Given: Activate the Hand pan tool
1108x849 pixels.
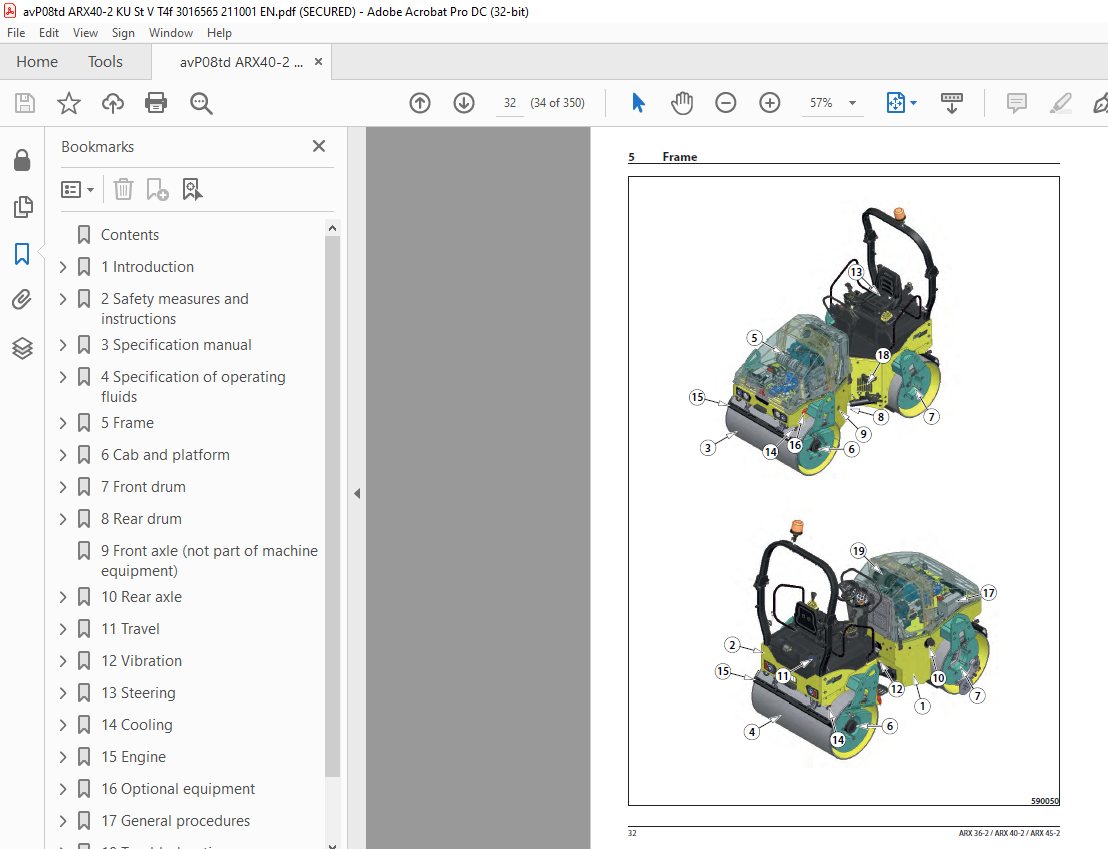Looking at the screenshot, I should (x=682, y=103).
